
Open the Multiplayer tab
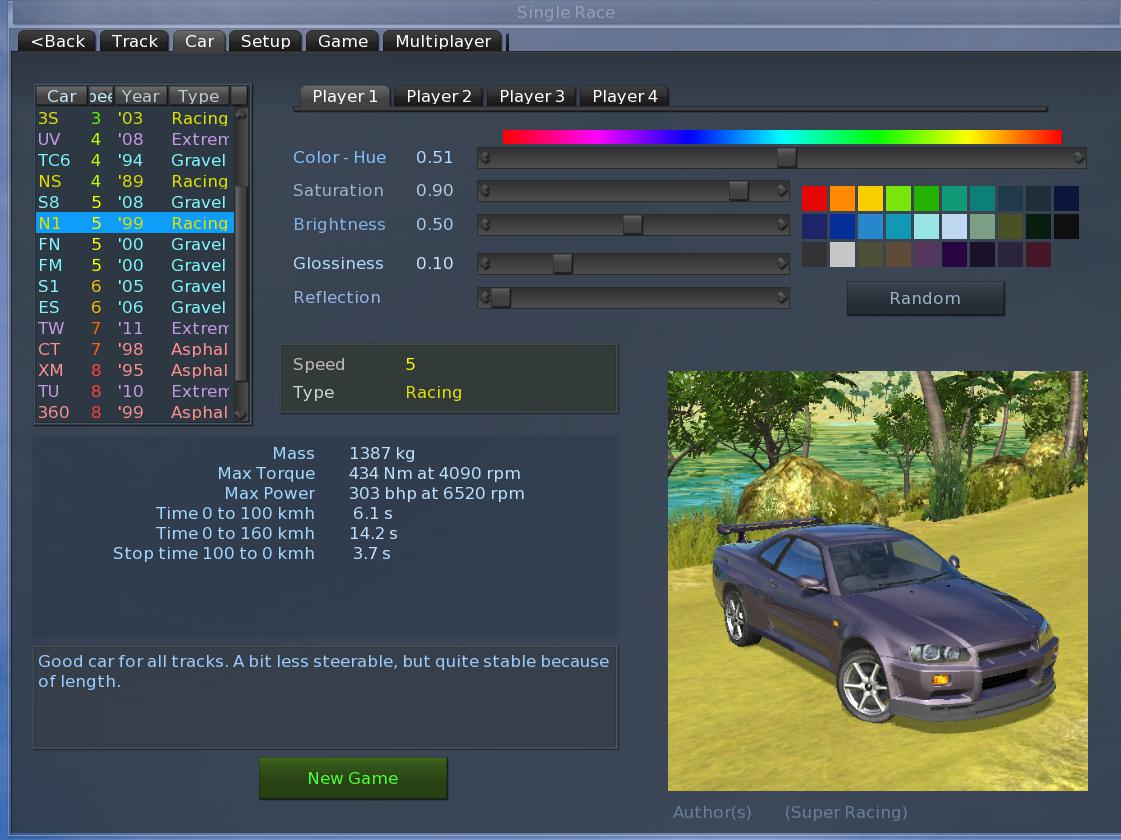click(443, 41)
